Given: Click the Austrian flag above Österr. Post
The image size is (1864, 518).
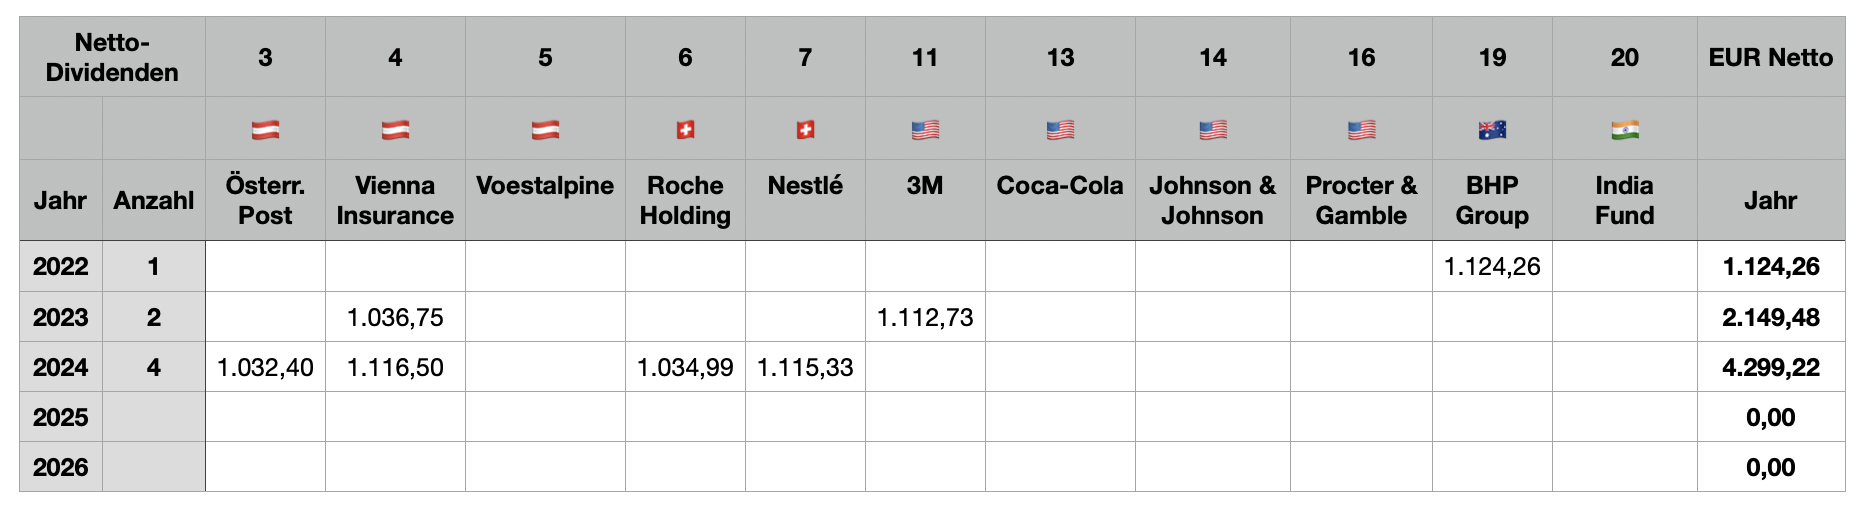Looking at the screenshot, I should click(x=265, y=130).
